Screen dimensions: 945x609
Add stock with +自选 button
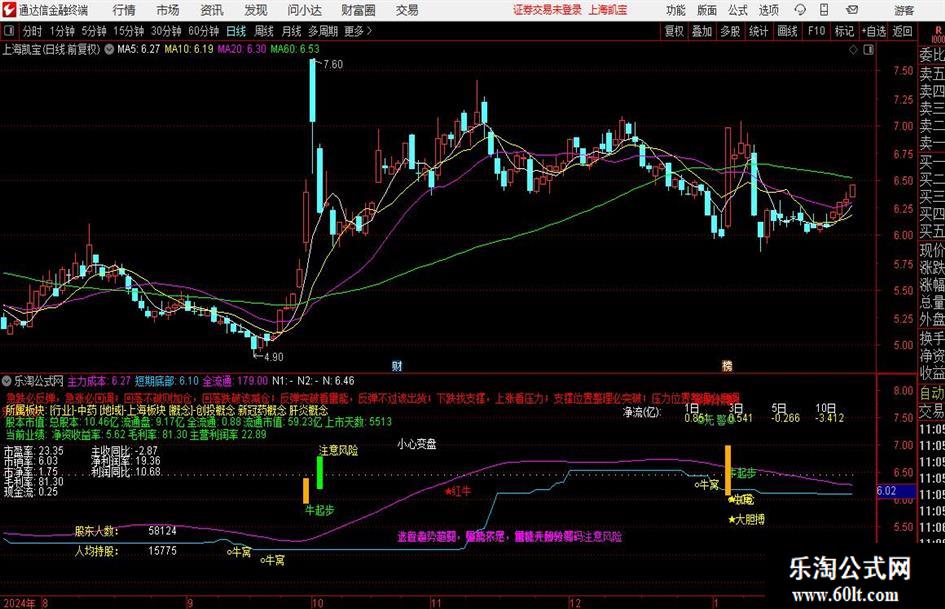point(873,31)
